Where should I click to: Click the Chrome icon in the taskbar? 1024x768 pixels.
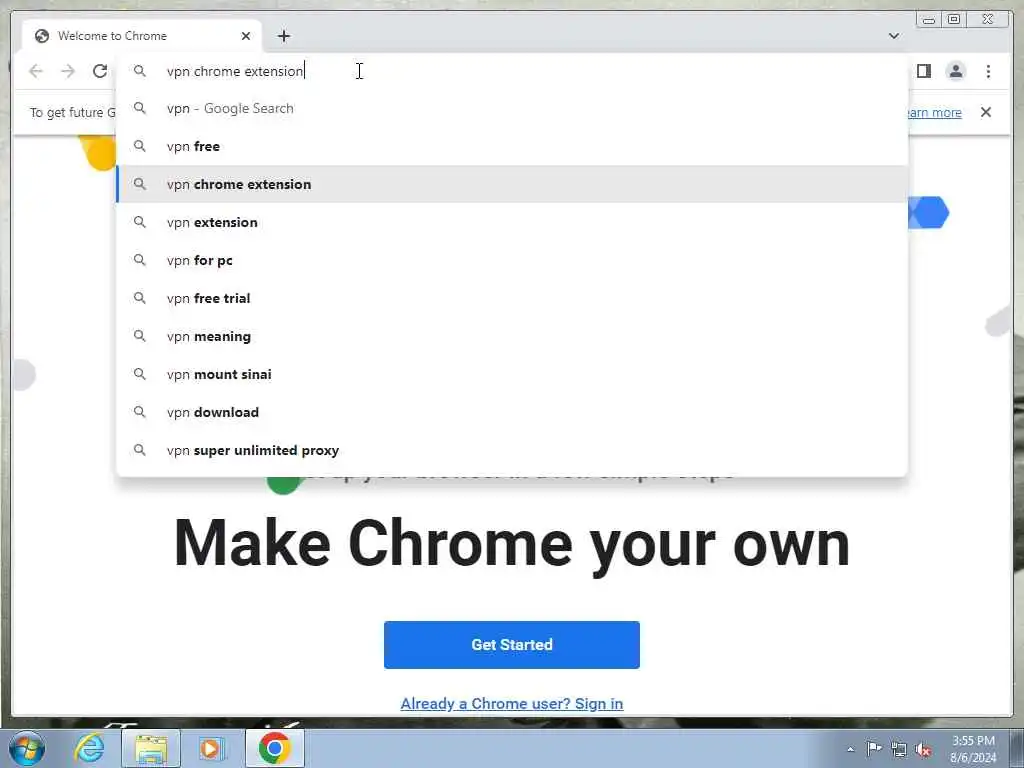pos(274,748)
